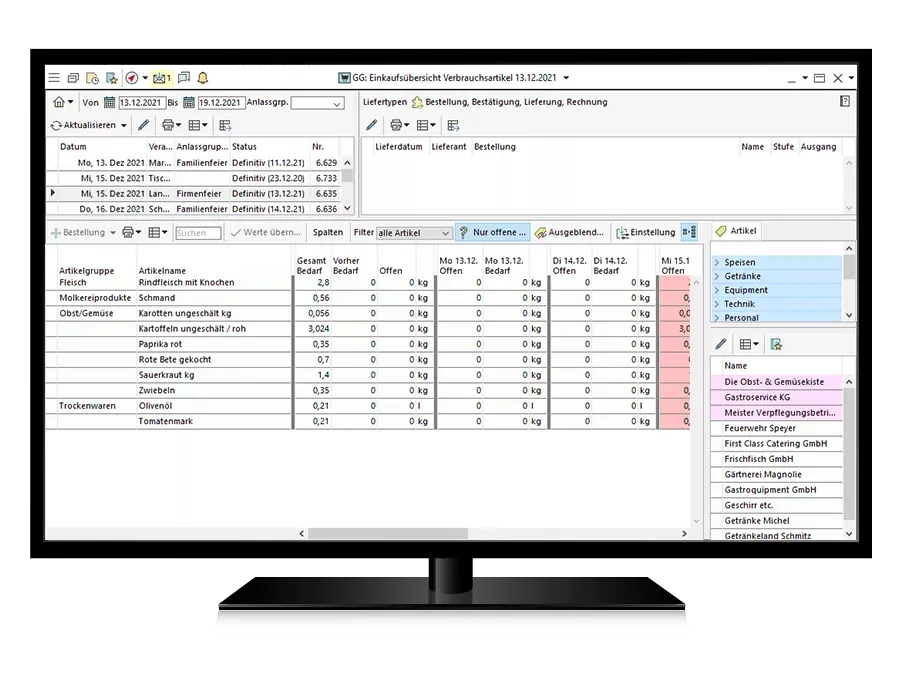Select the pencil edit icon below Liefertypen

click(x=372, y=125)
